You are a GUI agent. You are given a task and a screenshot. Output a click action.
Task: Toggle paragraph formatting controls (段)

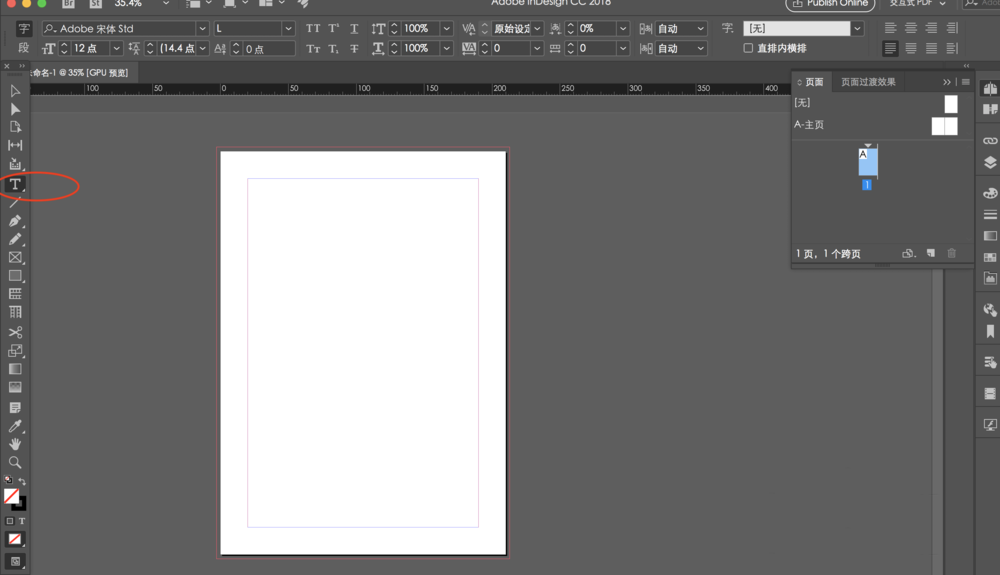[23, 48]
